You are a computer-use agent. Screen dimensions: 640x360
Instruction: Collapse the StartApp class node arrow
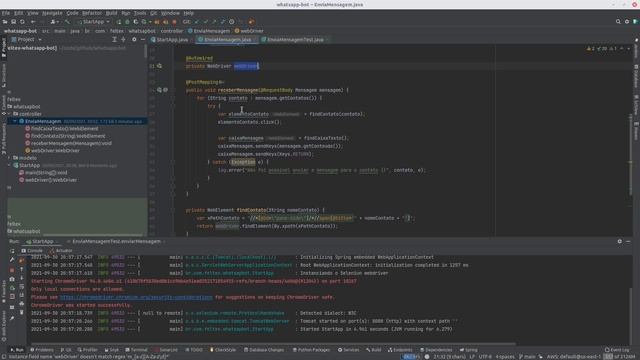coord(9,165)
